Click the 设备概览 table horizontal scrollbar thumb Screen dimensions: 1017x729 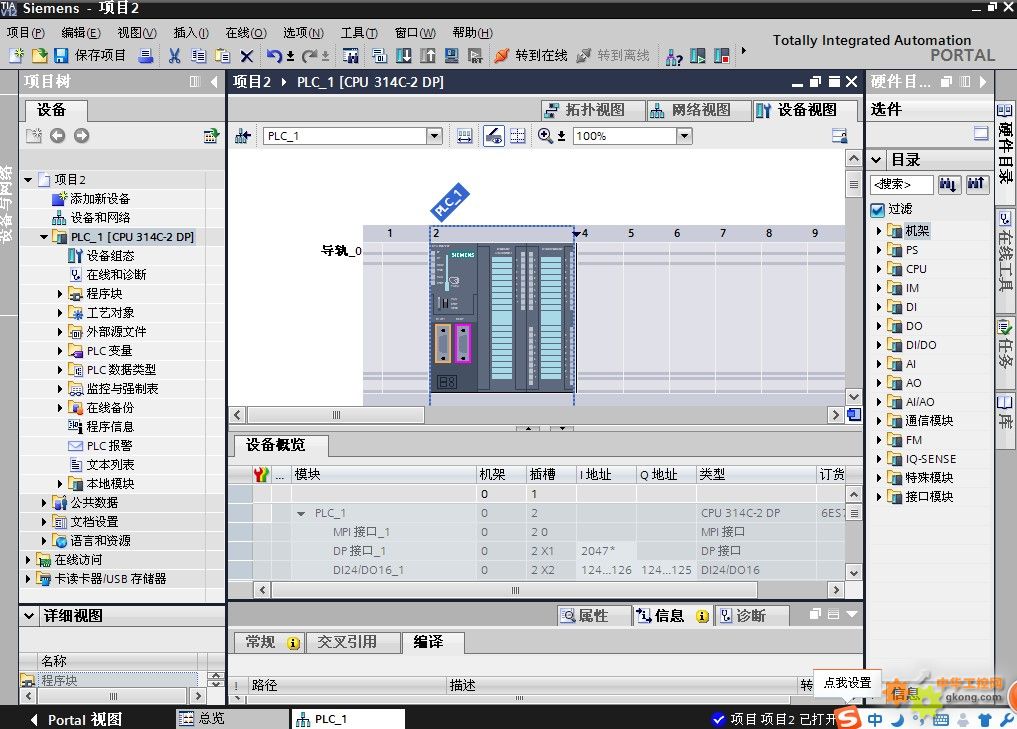pos(515,590)
